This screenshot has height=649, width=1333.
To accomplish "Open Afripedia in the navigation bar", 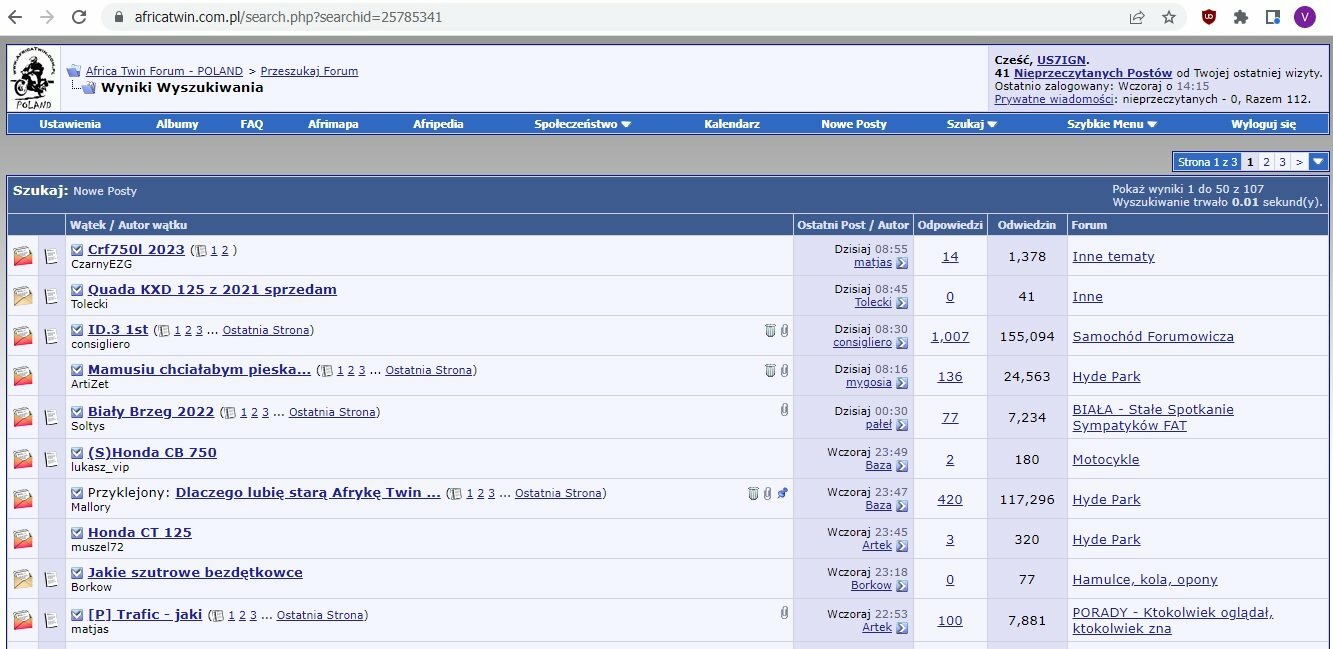I will [x=438, y=124].
